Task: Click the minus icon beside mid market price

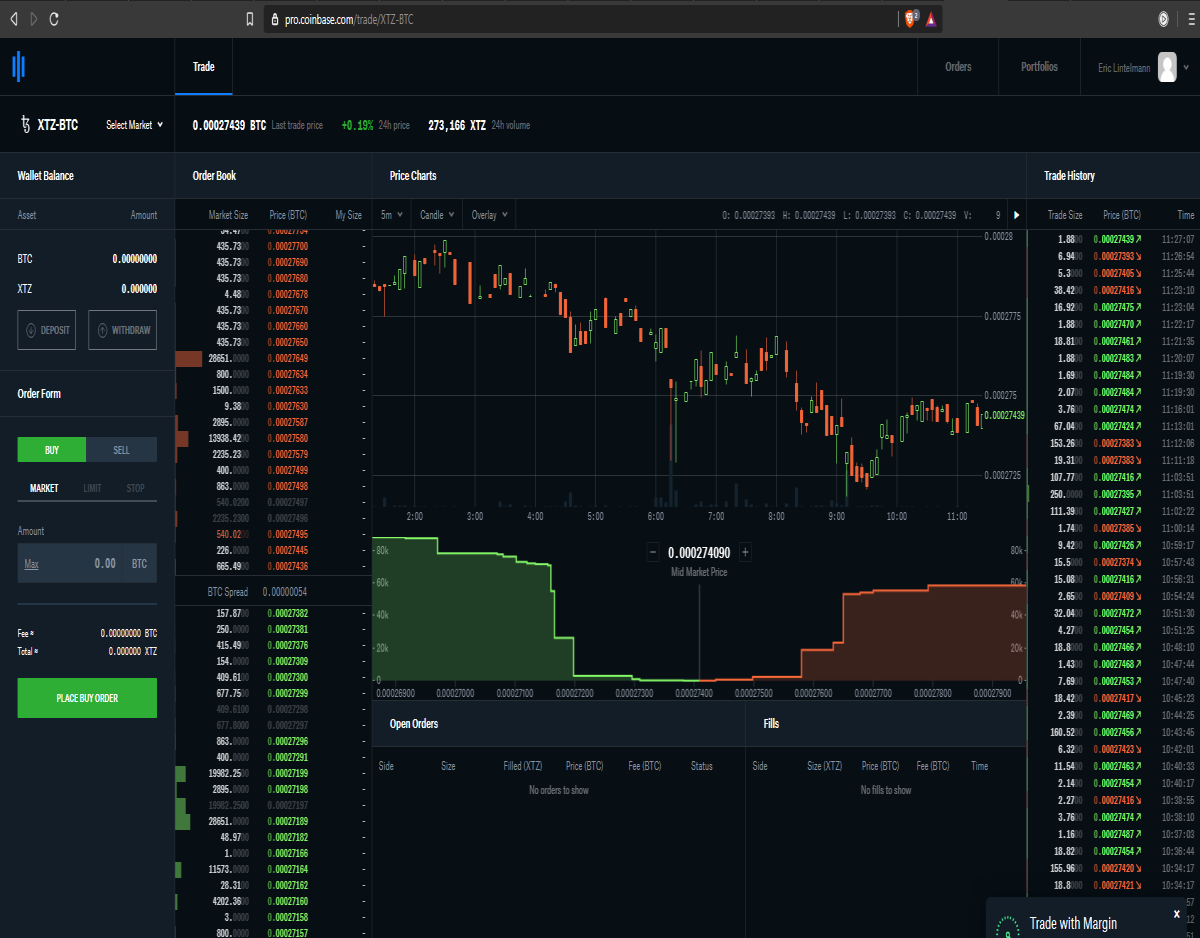Action: tap(653, 552)
